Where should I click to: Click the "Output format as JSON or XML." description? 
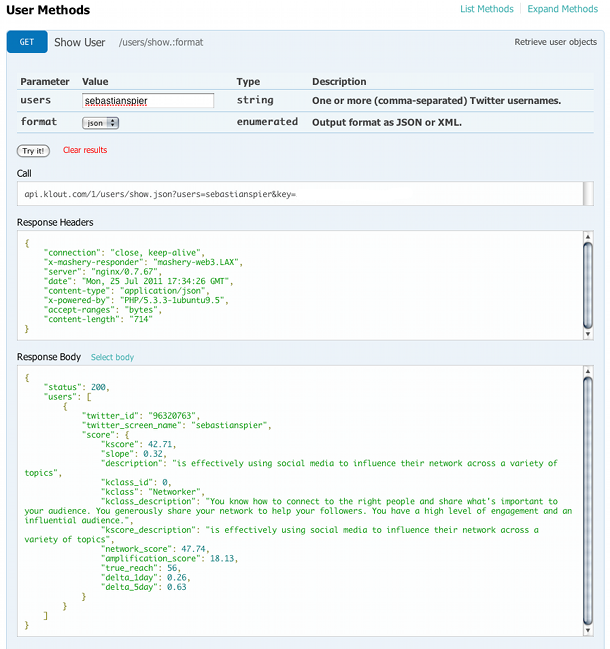(x=387, y=123)
